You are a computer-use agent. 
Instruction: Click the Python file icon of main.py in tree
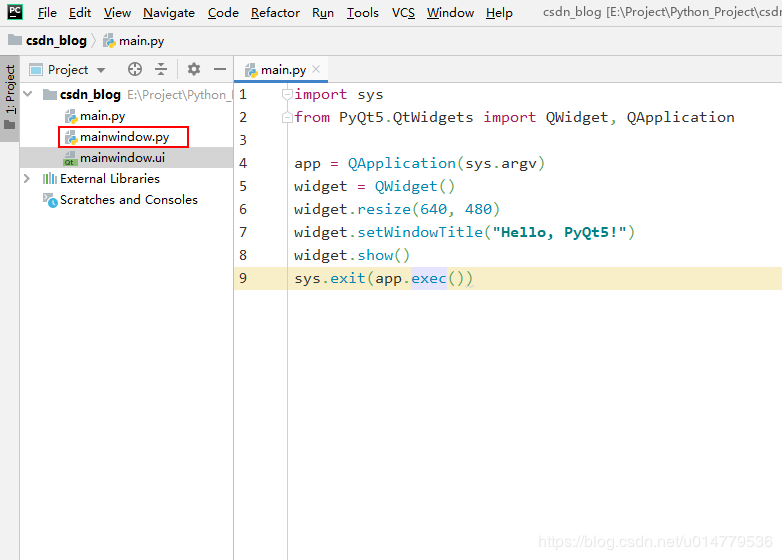[x=71, y=116]
